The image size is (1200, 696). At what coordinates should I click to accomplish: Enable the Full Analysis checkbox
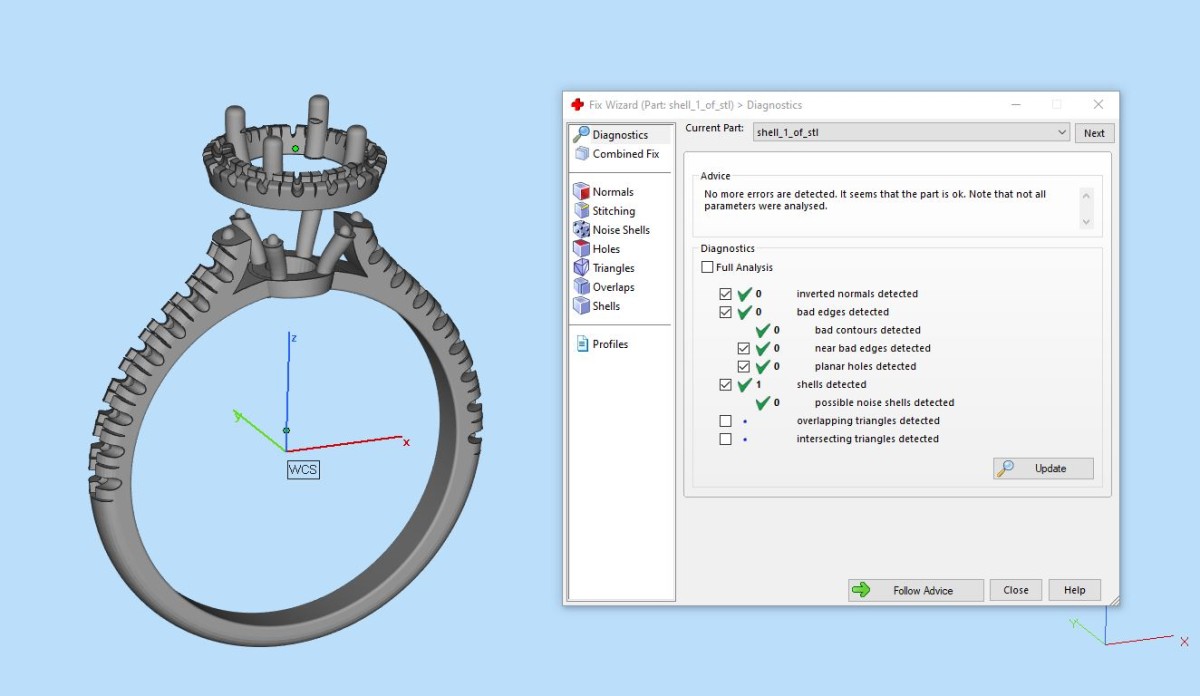(708, 267)
